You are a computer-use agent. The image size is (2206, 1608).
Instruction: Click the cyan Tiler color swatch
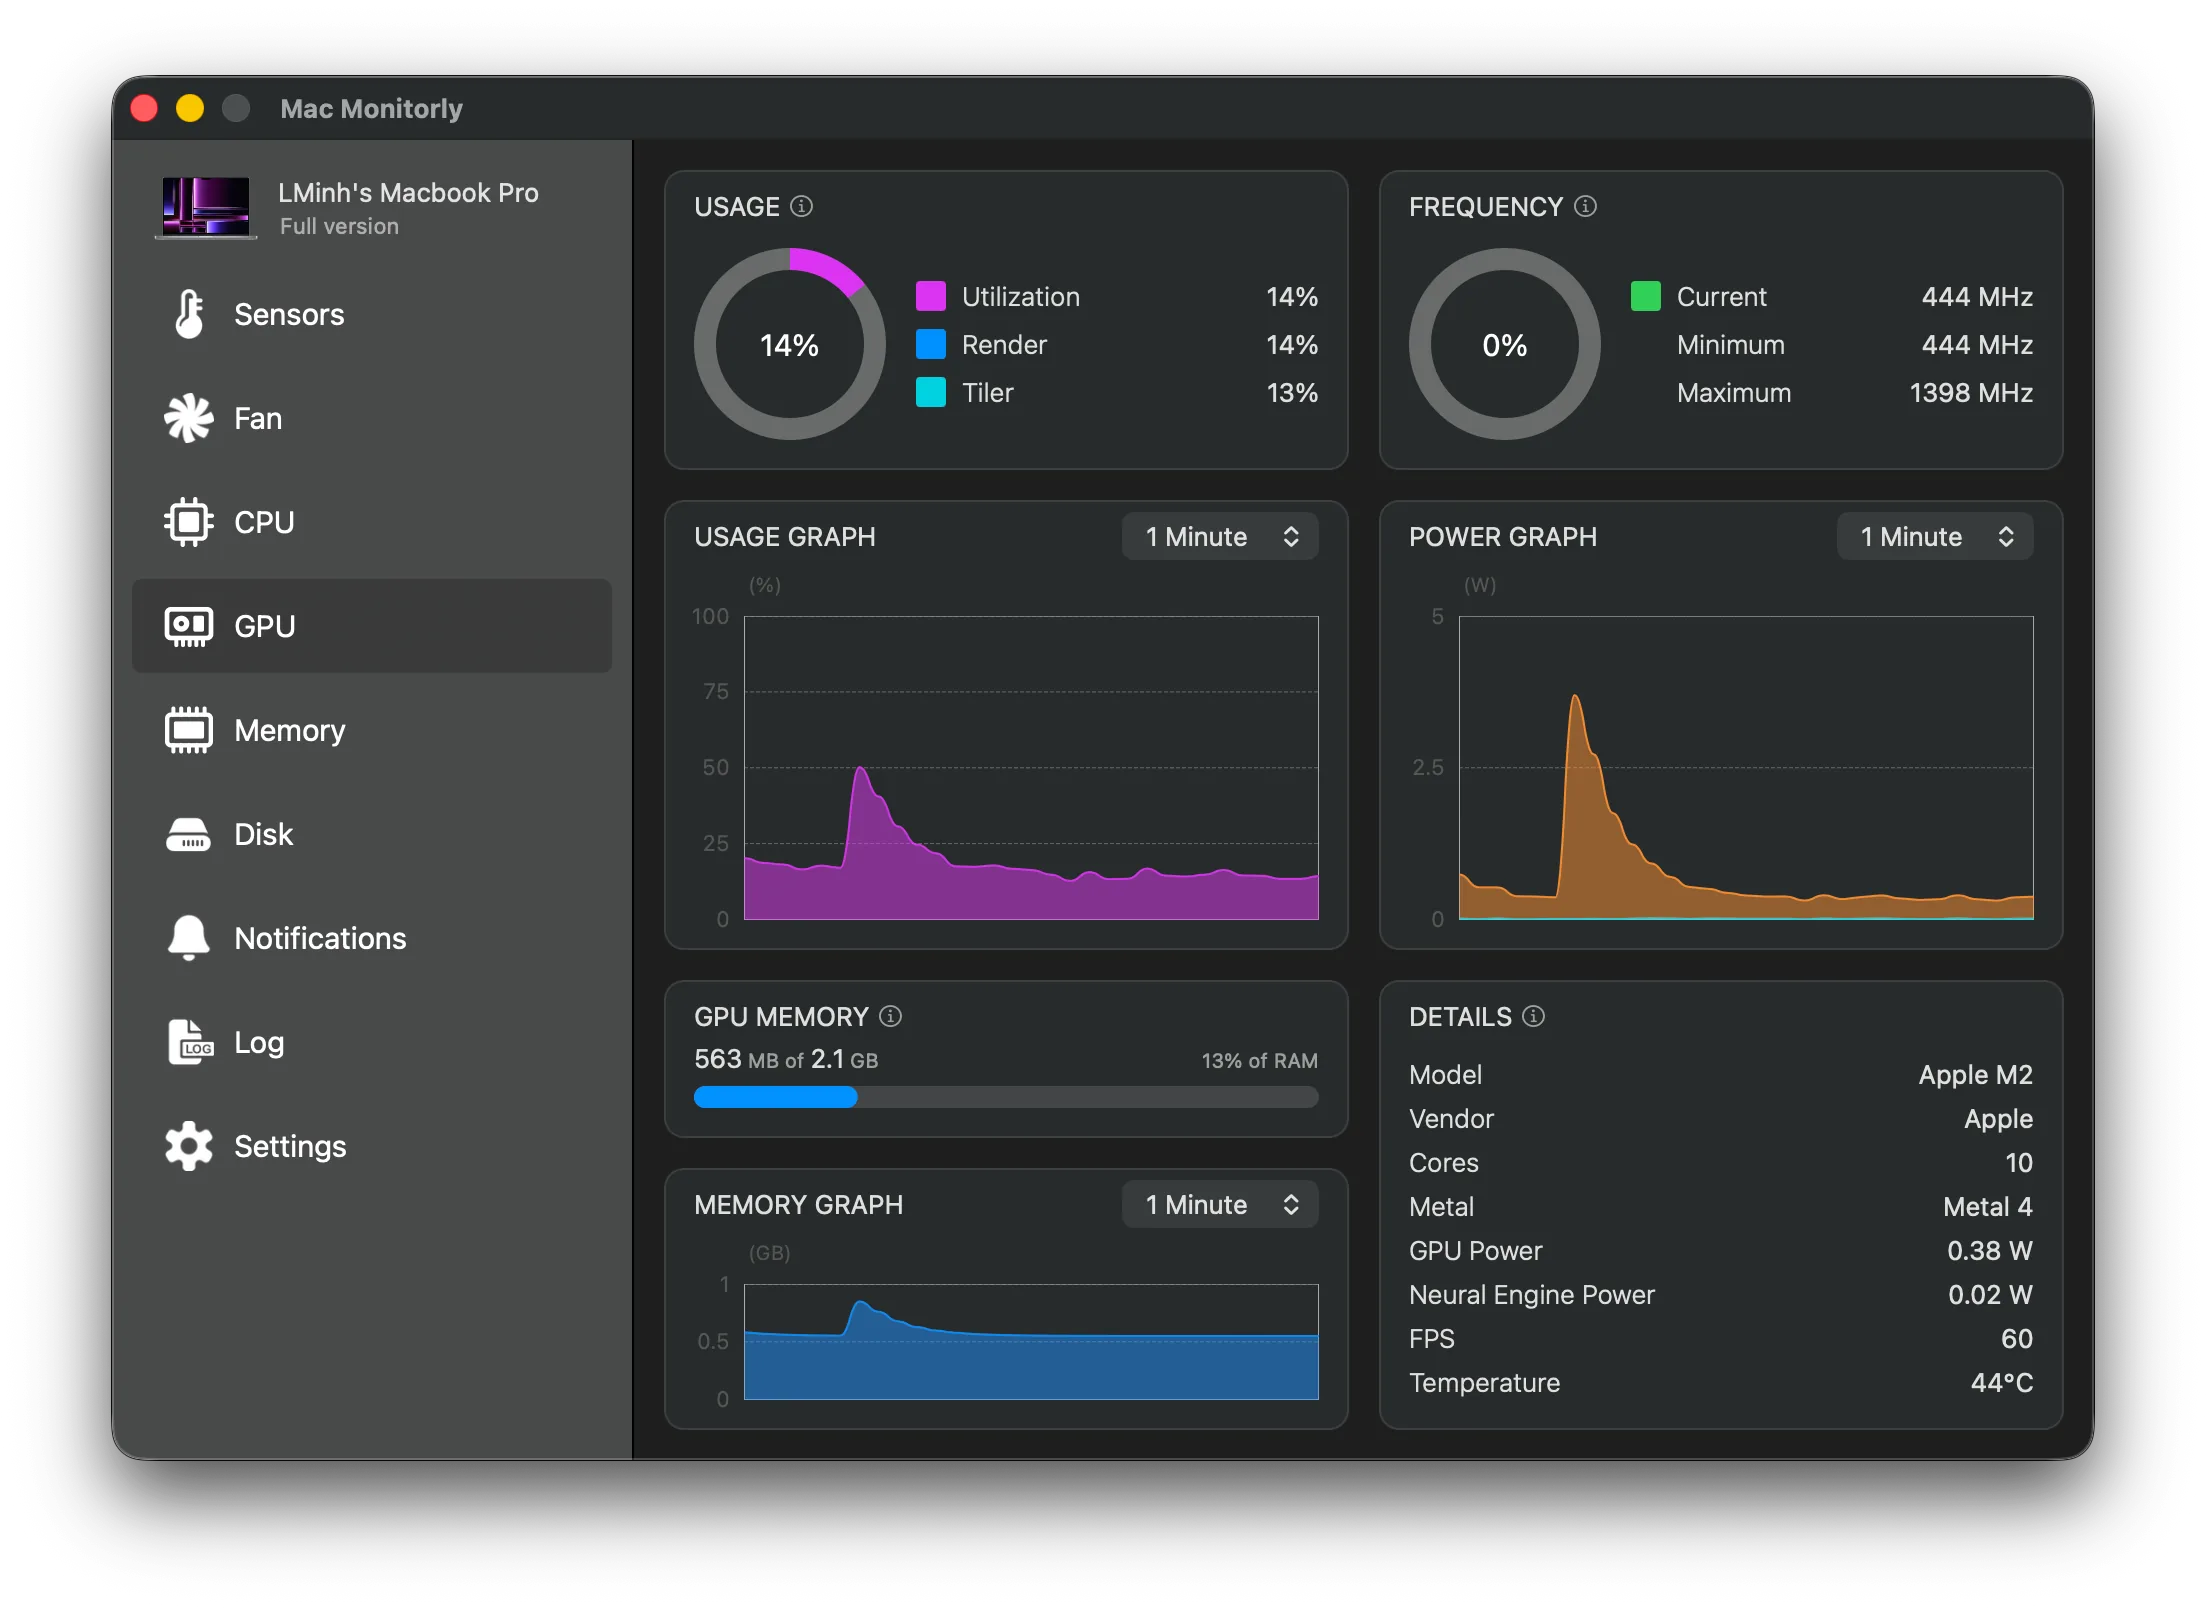(x=930, y=392)
